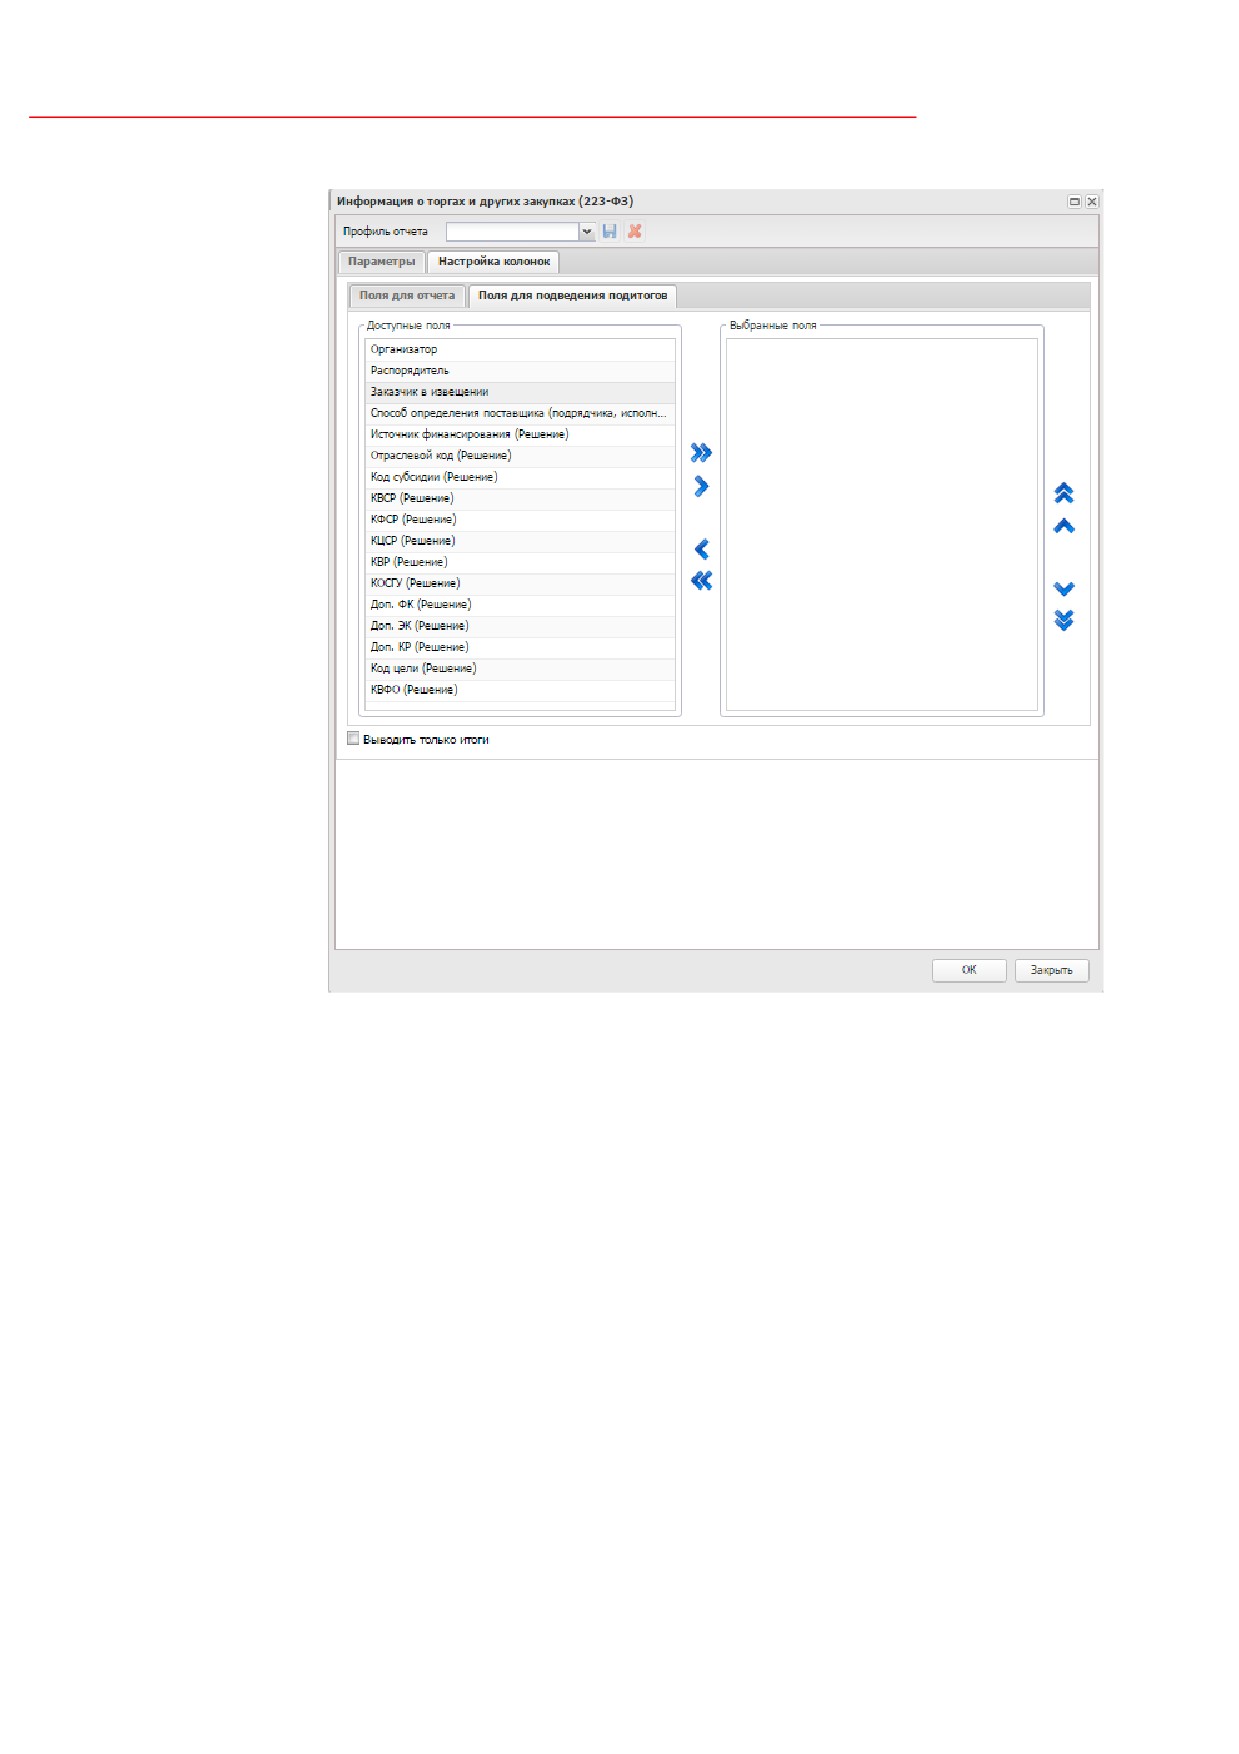Switch to the 'Параметры' tab
This screenshot has height=1754, width=1239.
click(x=381, y=261)
